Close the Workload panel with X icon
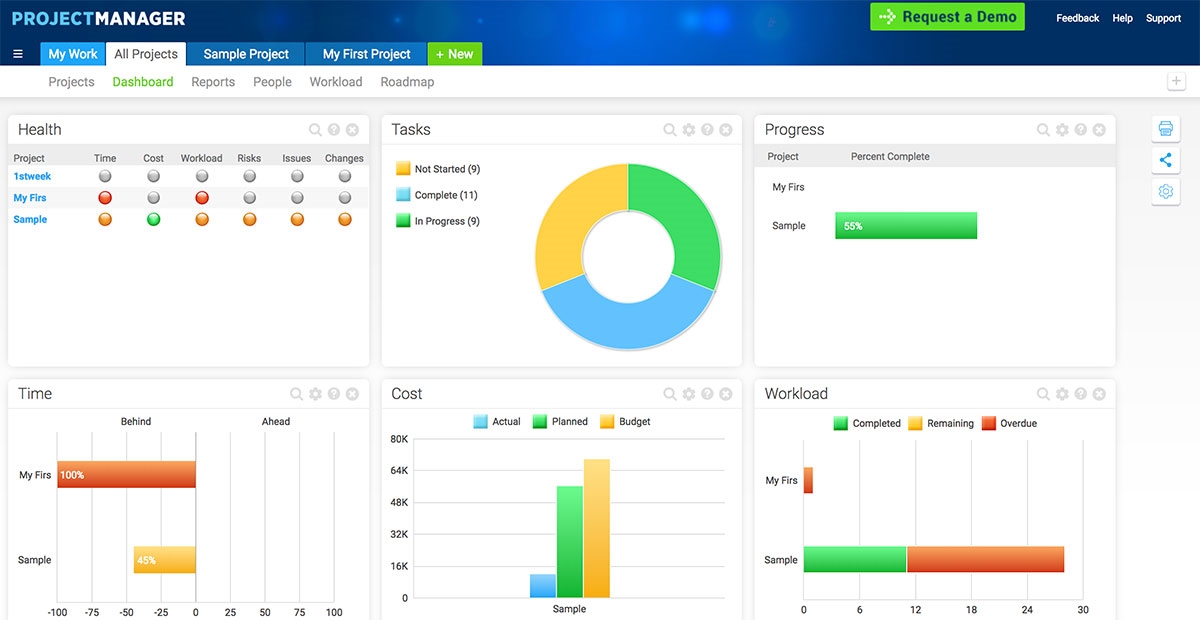Screen dimensions: 1200x620 pos(1099,394)
